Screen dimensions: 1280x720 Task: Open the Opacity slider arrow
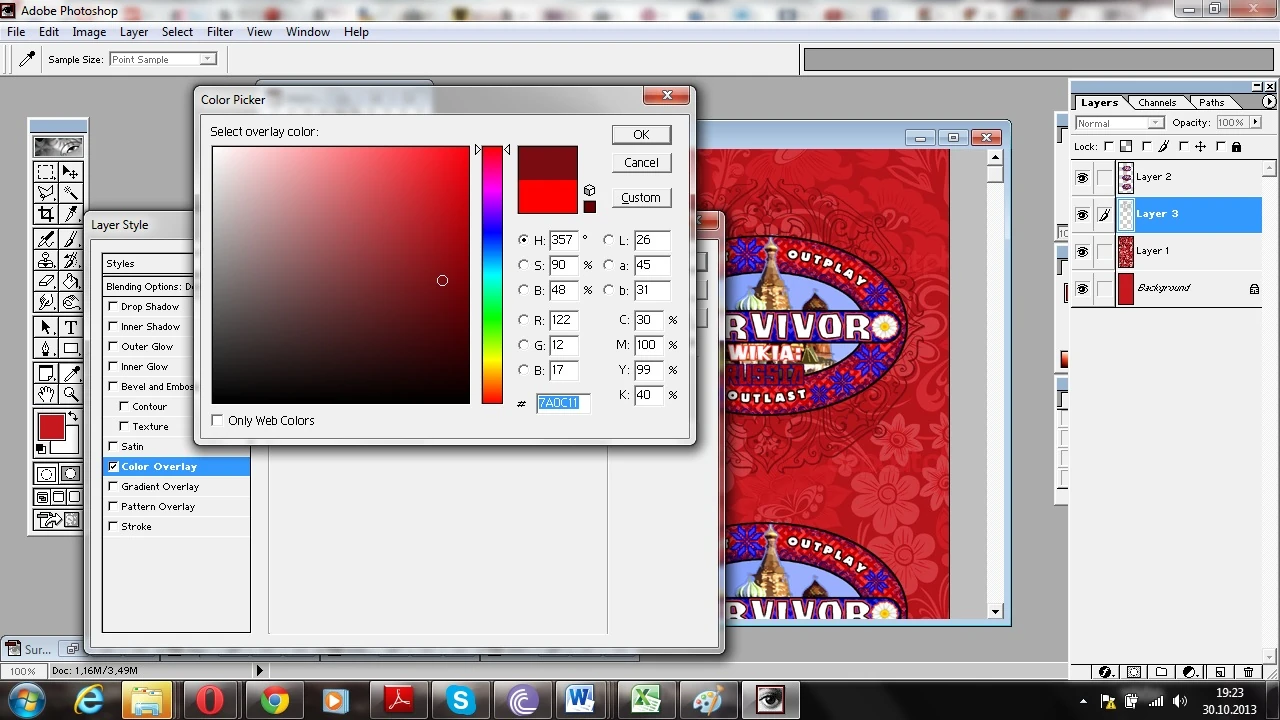coord(1254,123)
